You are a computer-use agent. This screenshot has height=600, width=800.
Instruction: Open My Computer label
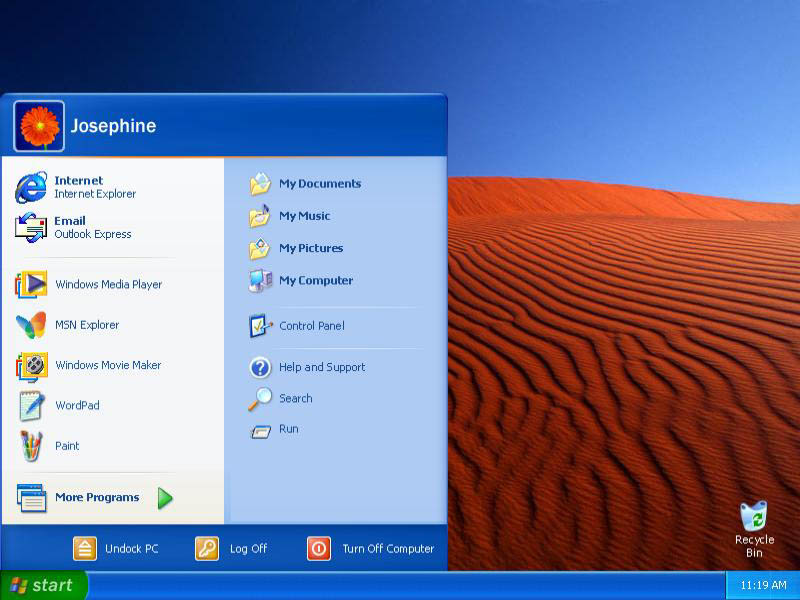[x=316, y=280]
